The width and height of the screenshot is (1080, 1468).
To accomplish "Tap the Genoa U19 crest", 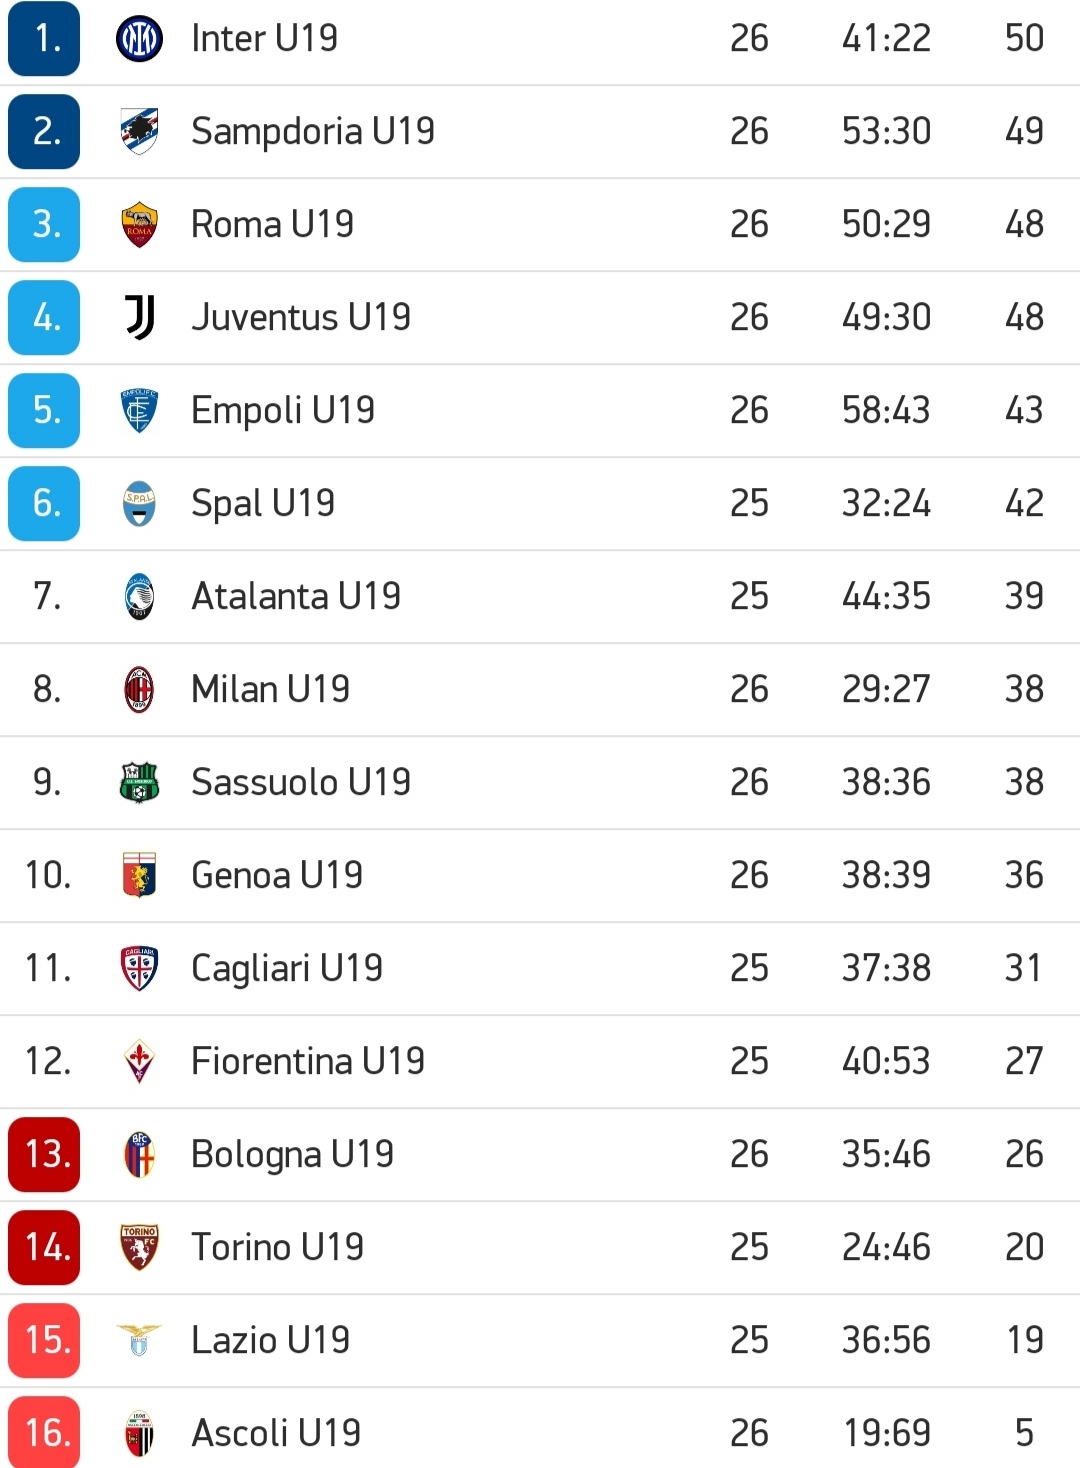I will click(139, 876).
